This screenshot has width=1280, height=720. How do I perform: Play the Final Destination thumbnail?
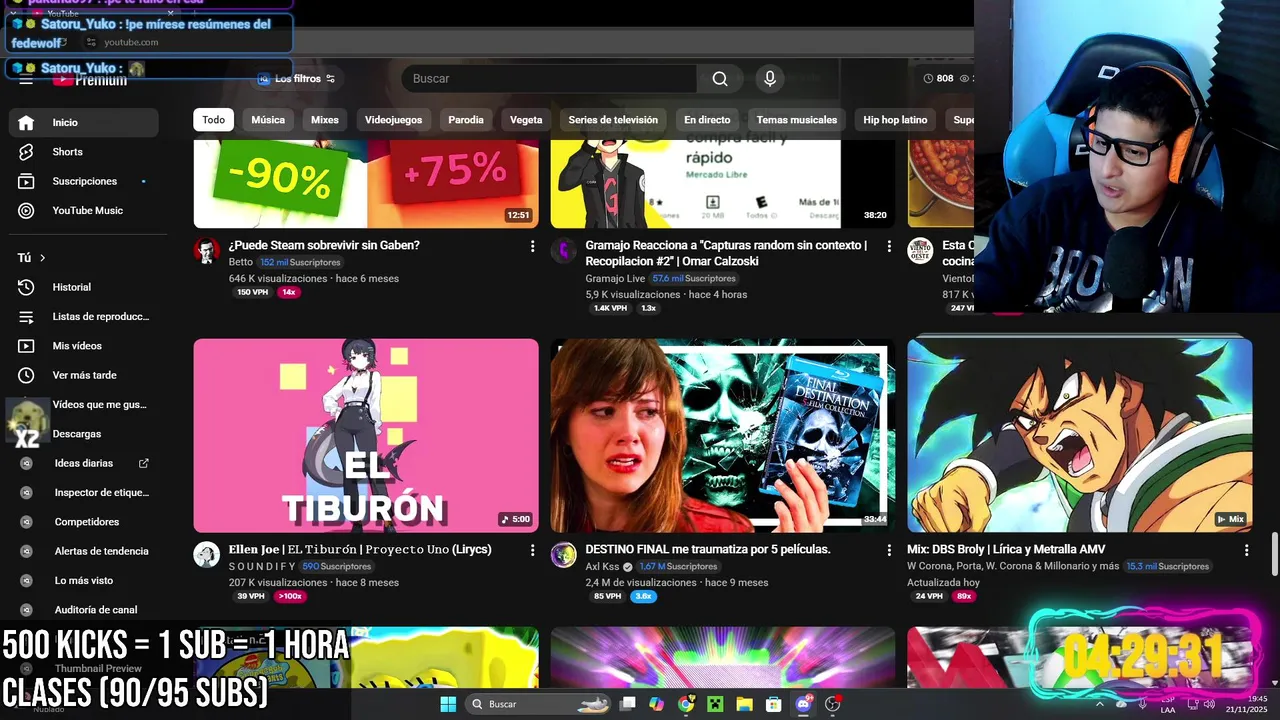pos(723,435)
